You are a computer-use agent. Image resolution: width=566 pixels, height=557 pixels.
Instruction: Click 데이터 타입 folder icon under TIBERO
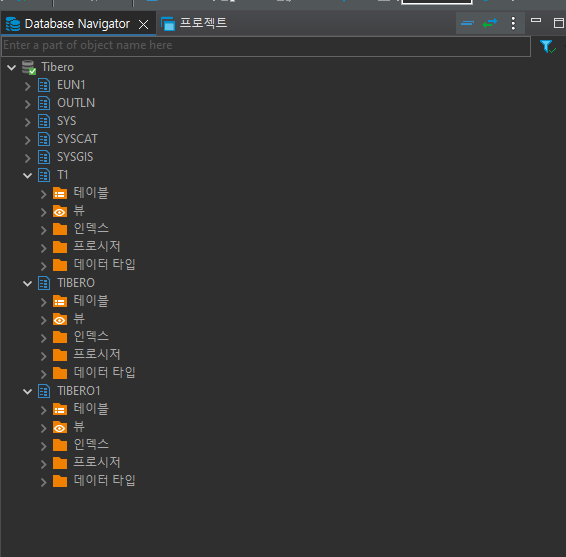60,373
